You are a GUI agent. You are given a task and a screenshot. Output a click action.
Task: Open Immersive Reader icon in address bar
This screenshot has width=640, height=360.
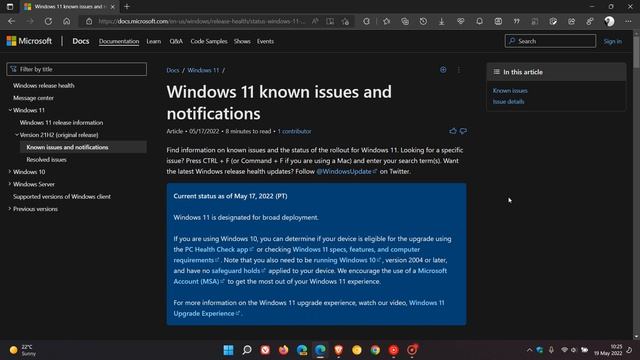(330, 21)
